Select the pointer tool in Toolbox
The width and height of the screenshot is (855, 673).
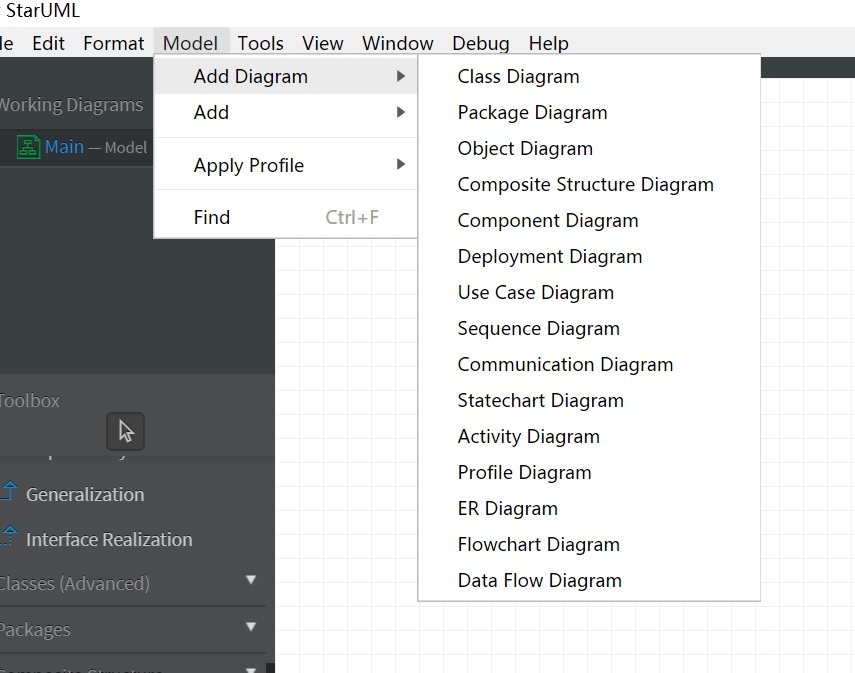[125, 431]
